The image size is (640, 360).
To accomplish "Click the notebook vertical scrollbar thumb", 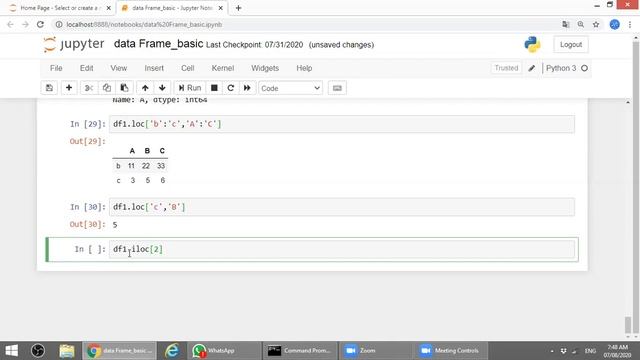I will coord(628,325).
